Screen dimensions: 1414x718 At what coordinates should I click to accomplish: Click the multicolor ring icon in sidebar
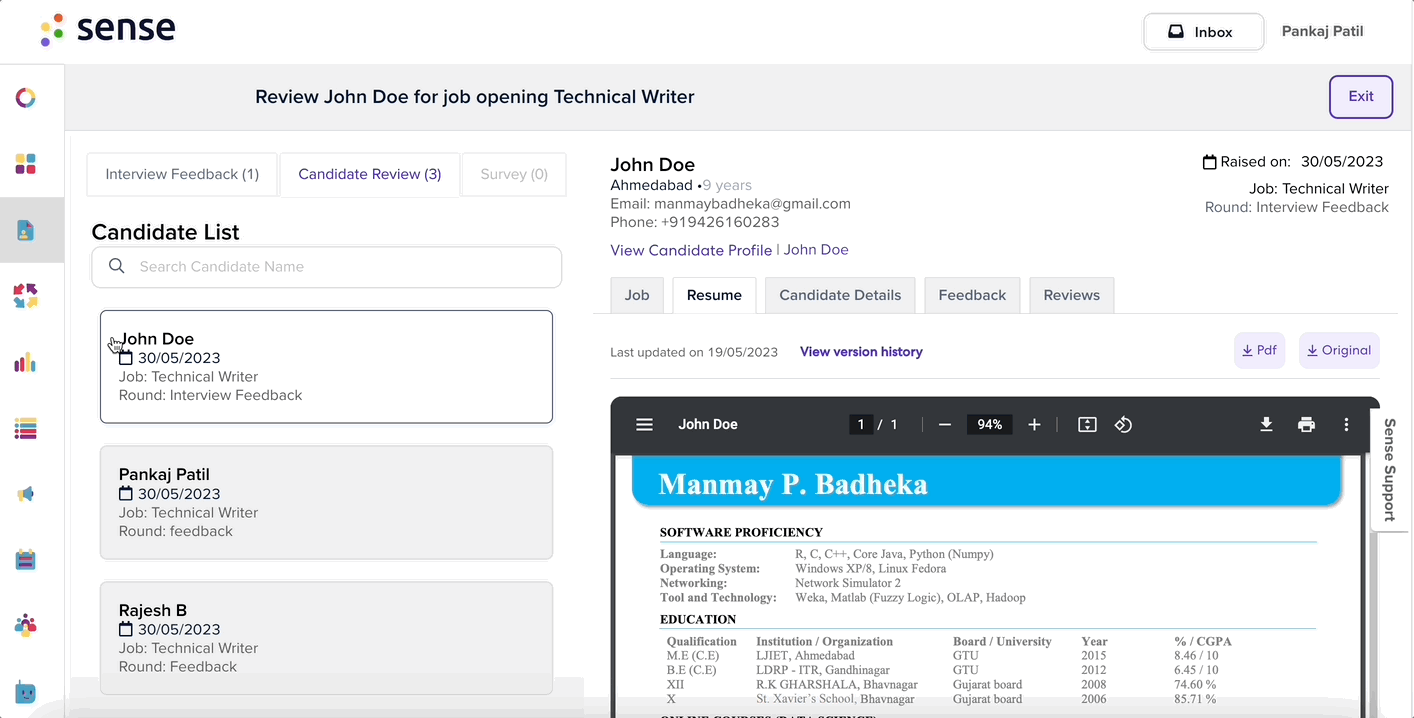[26, 97]
